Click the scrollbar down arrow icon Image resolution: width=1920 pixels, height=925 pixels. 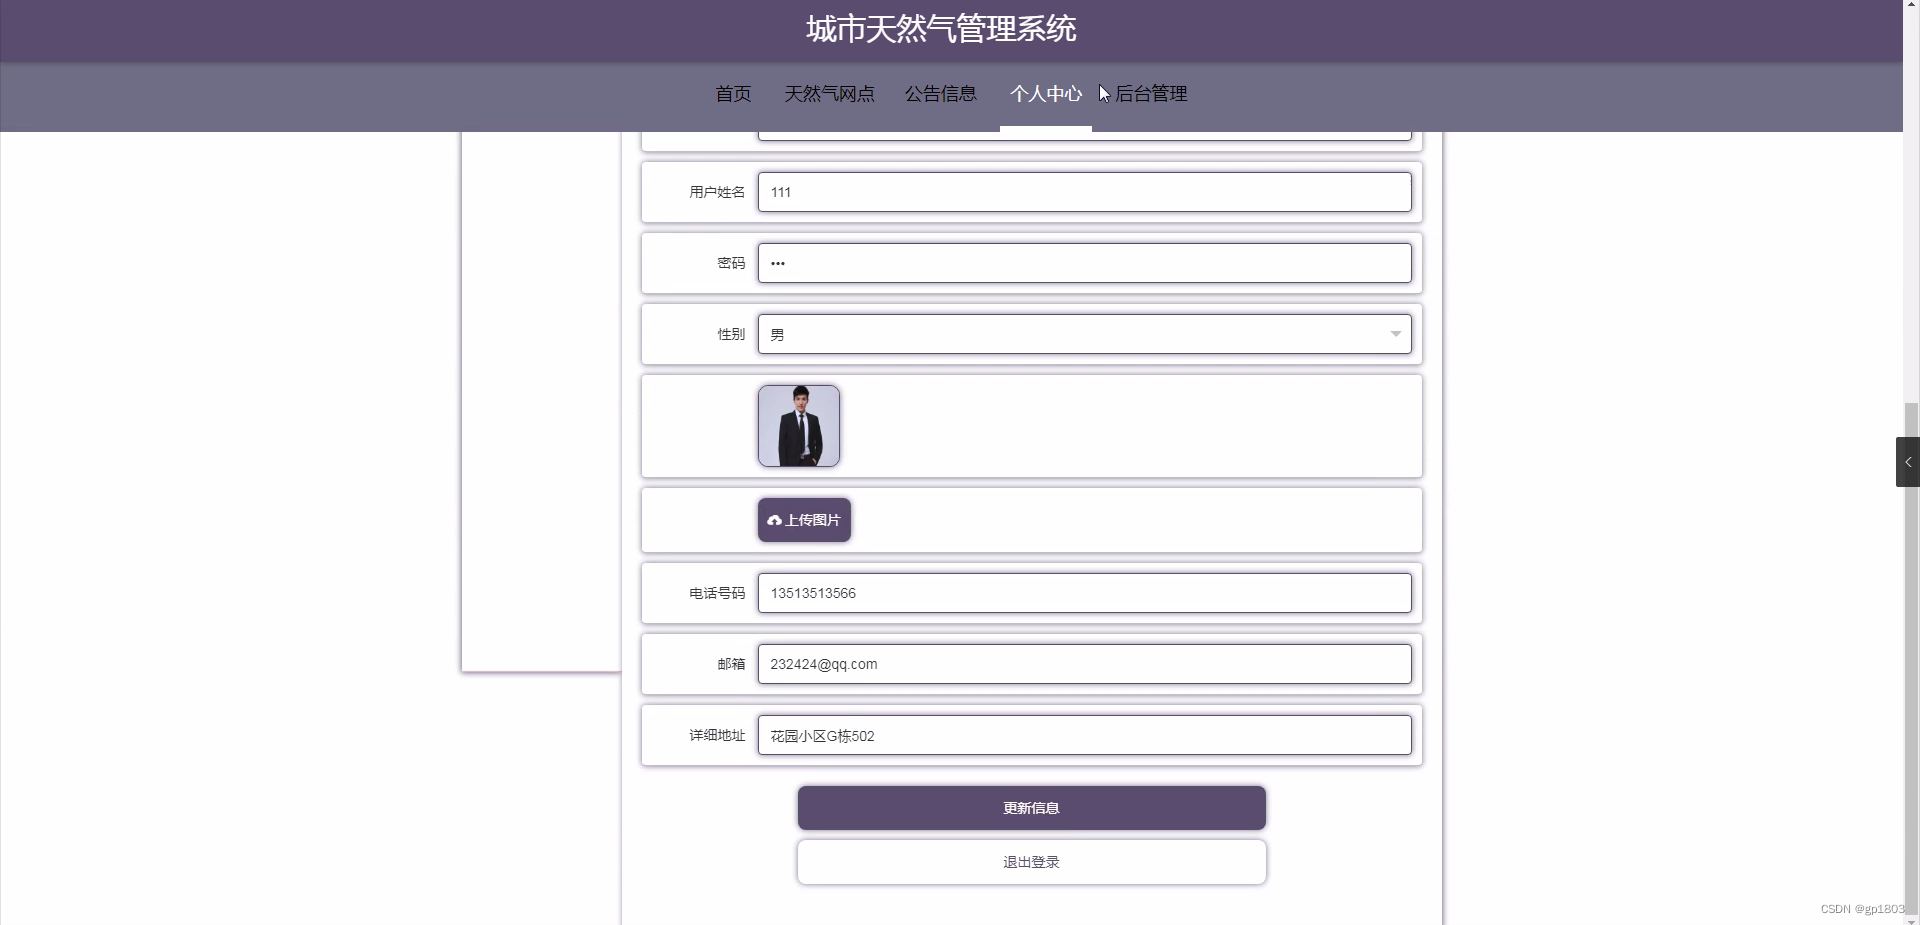(1913, 919)
